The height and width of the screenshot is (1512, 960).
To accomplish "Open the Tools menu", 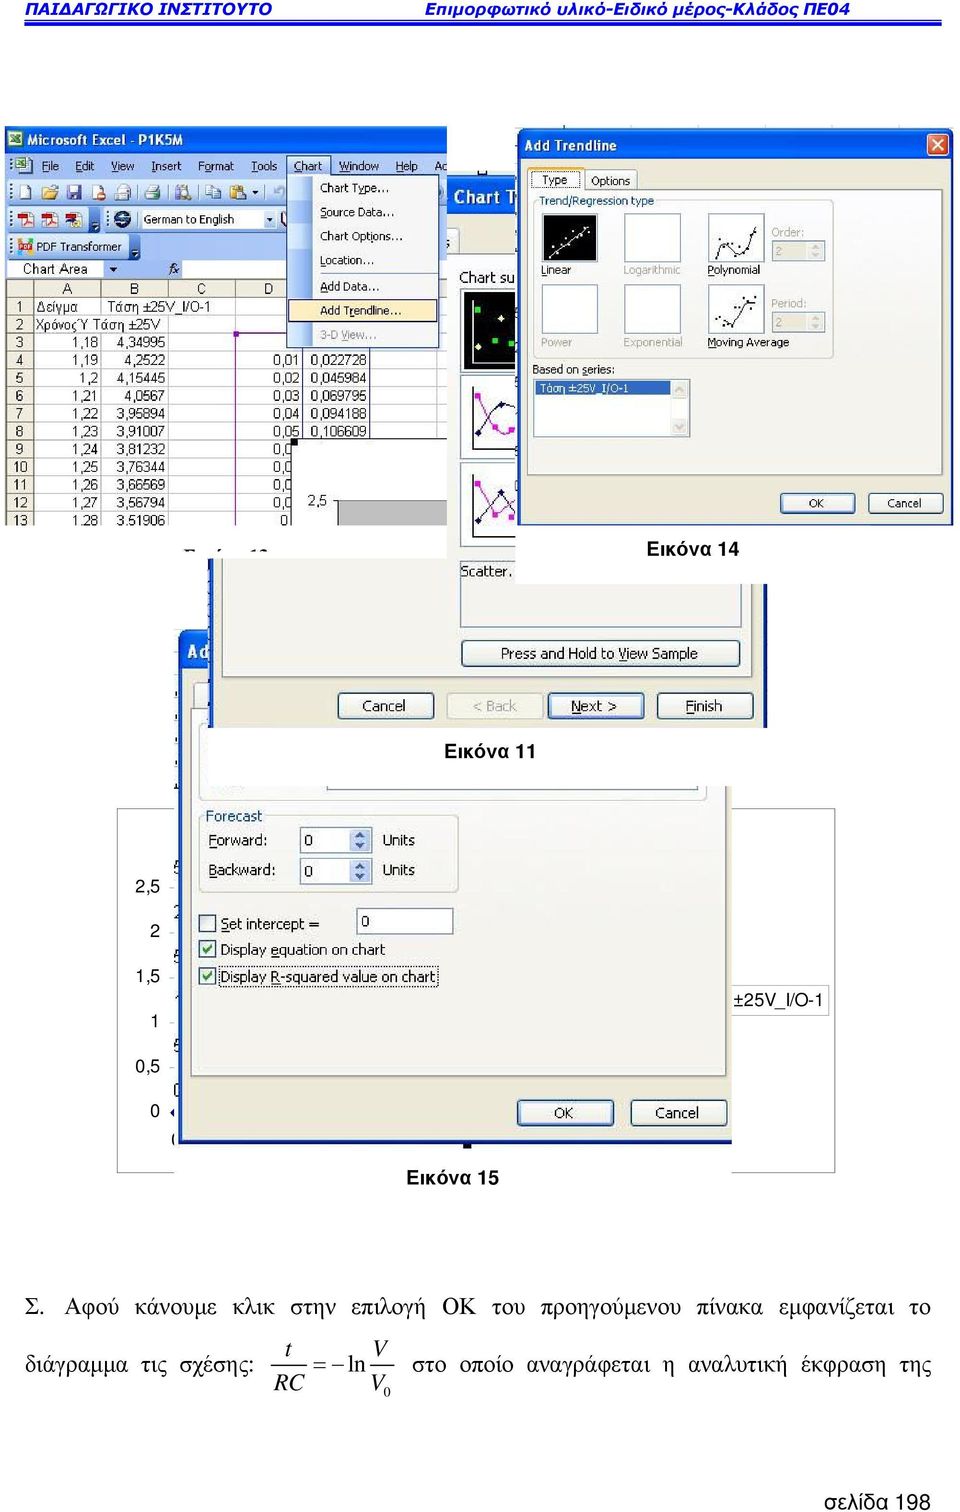I will [x=264, y=166].
